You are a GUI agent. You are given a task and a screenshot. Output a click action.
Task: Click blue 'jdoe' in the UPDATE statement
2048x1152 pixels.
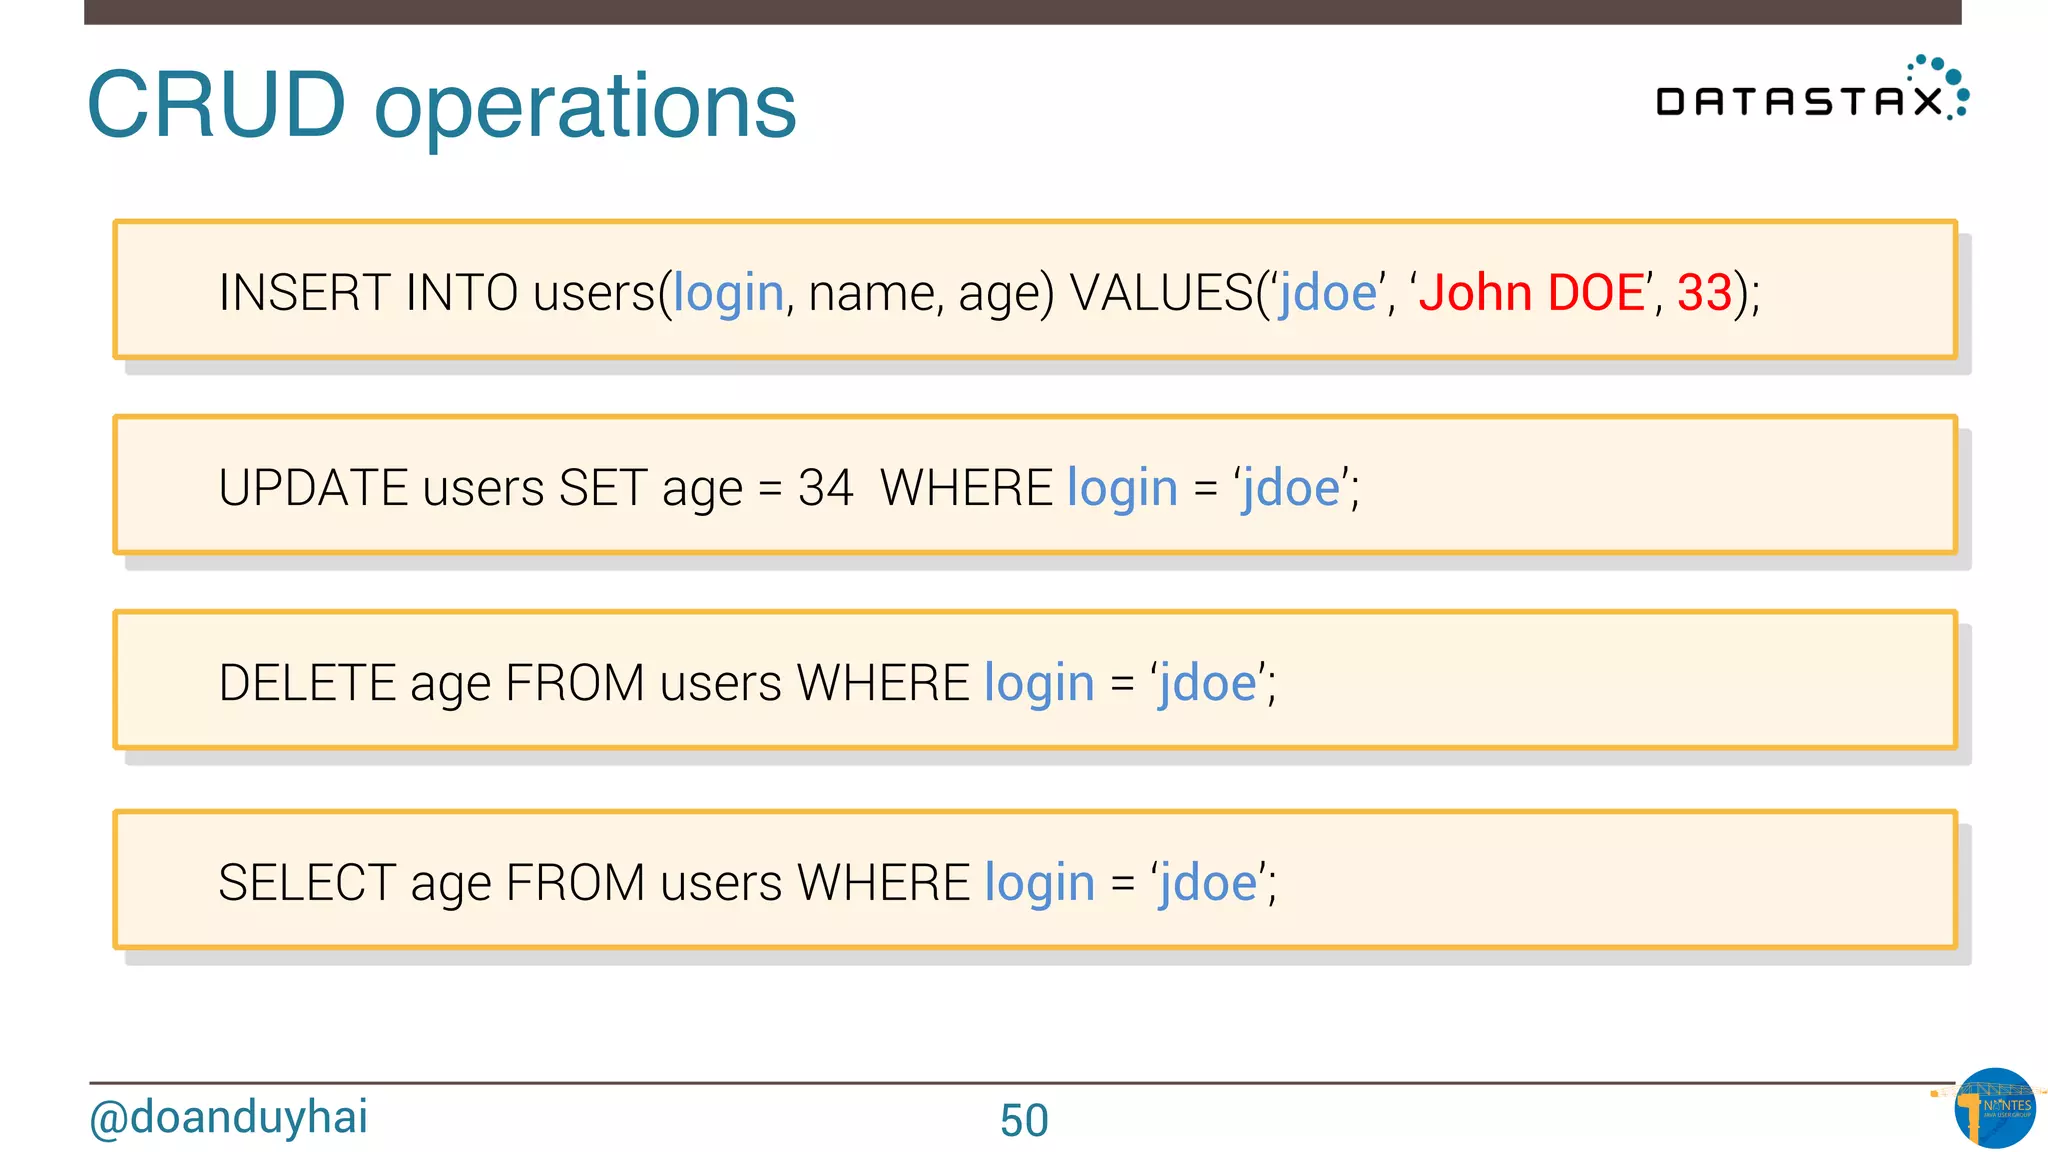(1291, 489)
